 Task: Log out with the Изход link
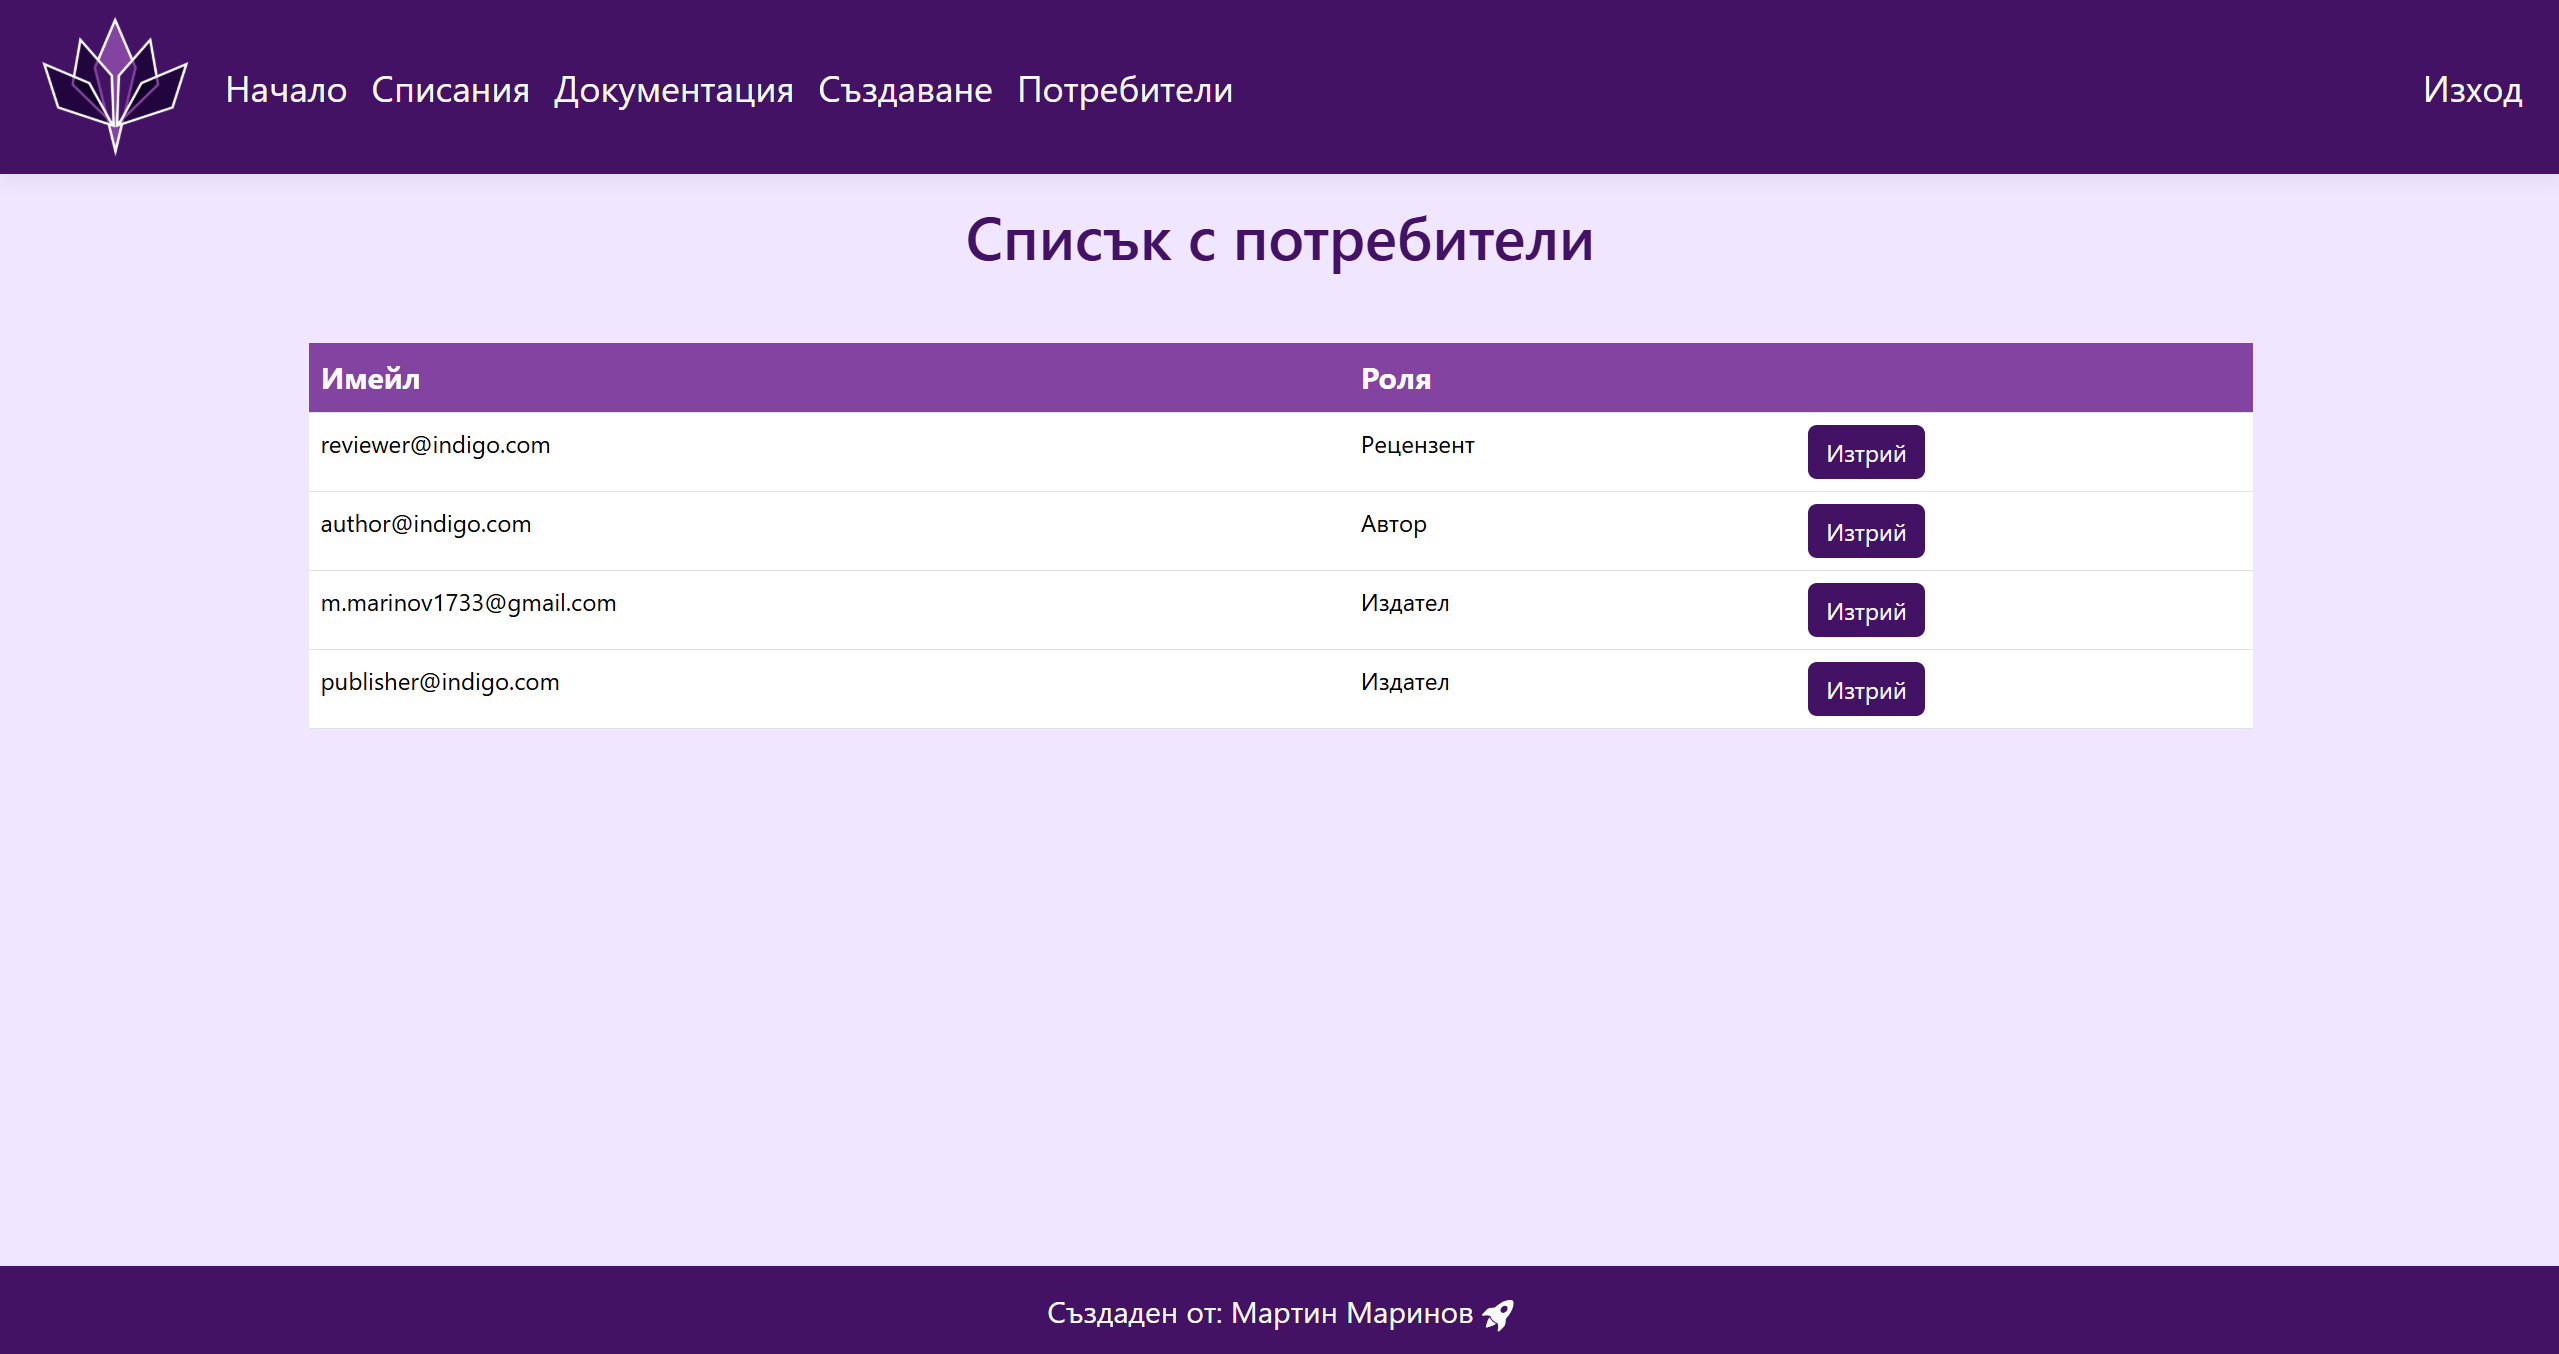pos(2472,90)
